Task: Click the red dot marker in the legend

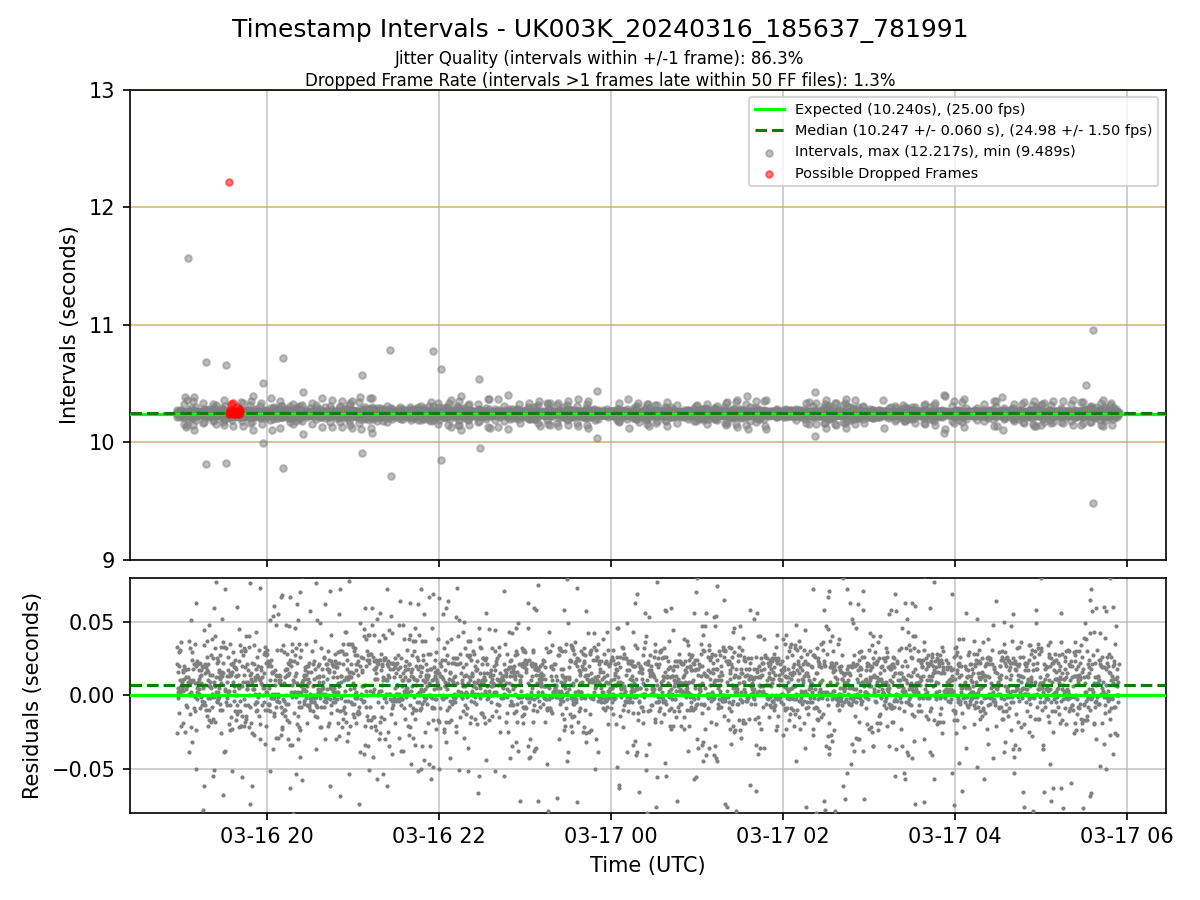Action: pyautogui.click(x=769, y=174)
